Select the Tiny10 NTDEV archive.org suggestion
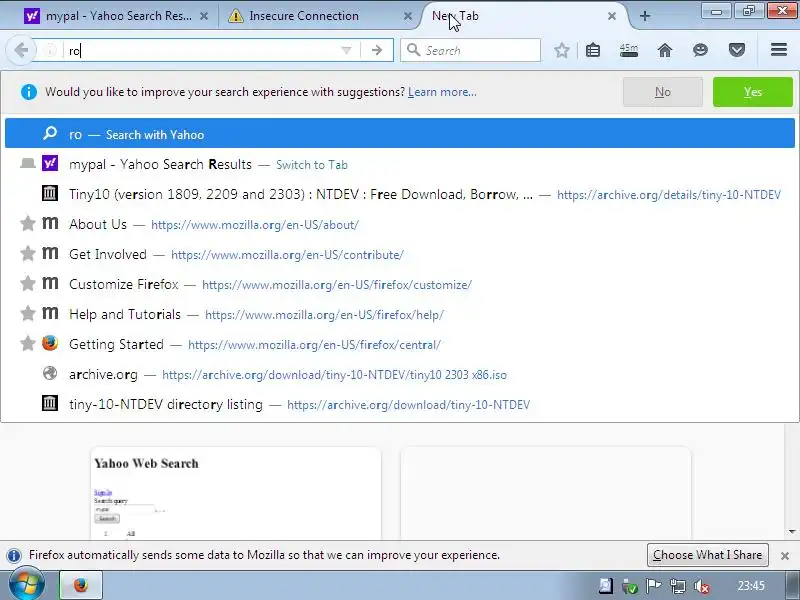800x600 pixels. 400,194
